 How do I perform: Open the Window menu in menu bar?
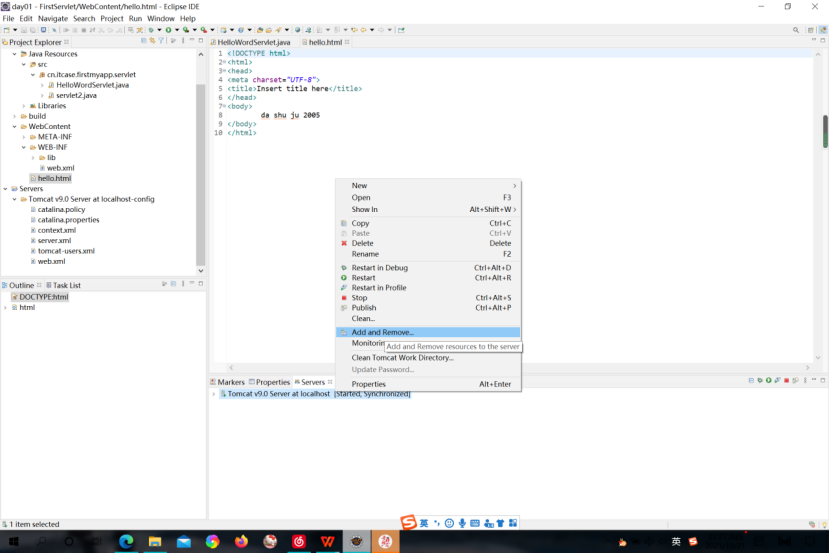(161, 19)
